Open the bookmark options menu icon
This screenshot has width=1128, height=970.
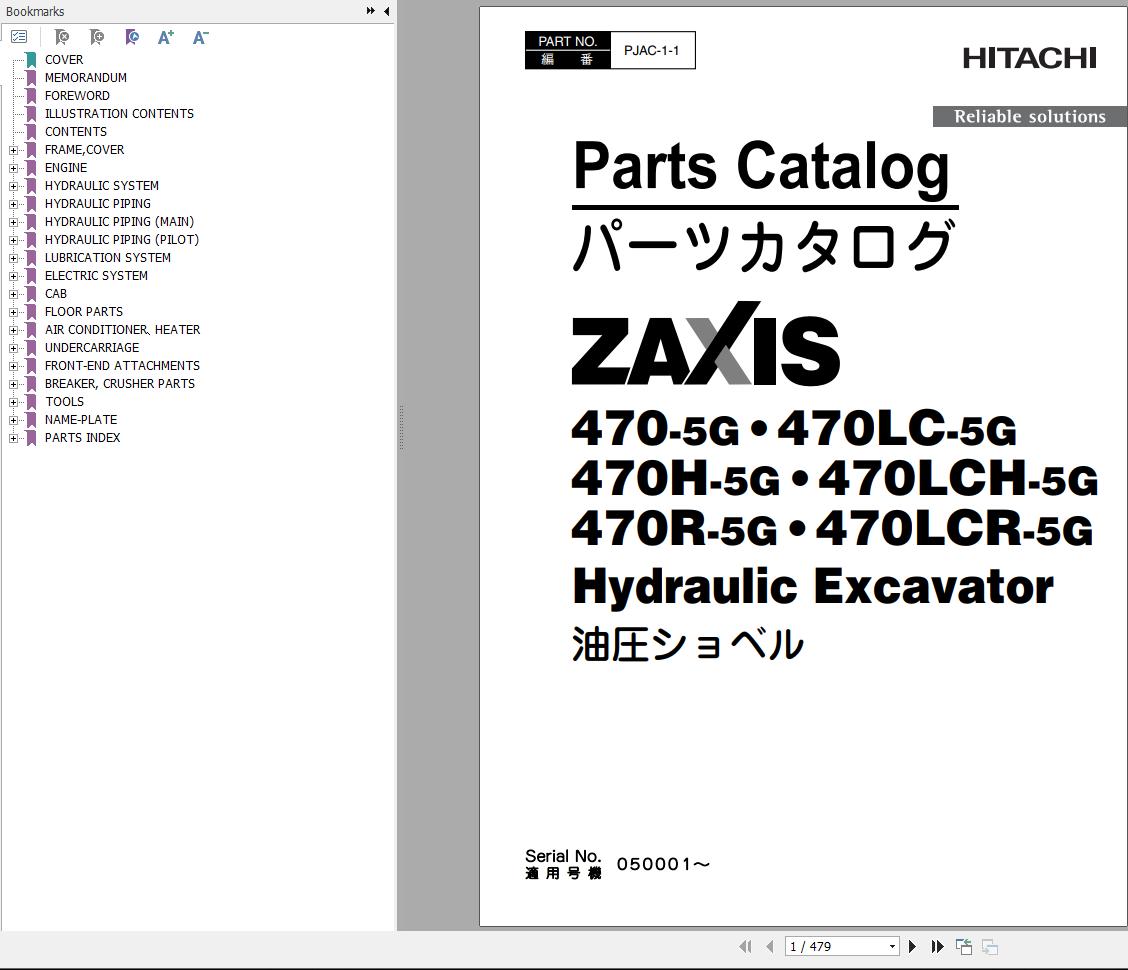click(19, 37)
